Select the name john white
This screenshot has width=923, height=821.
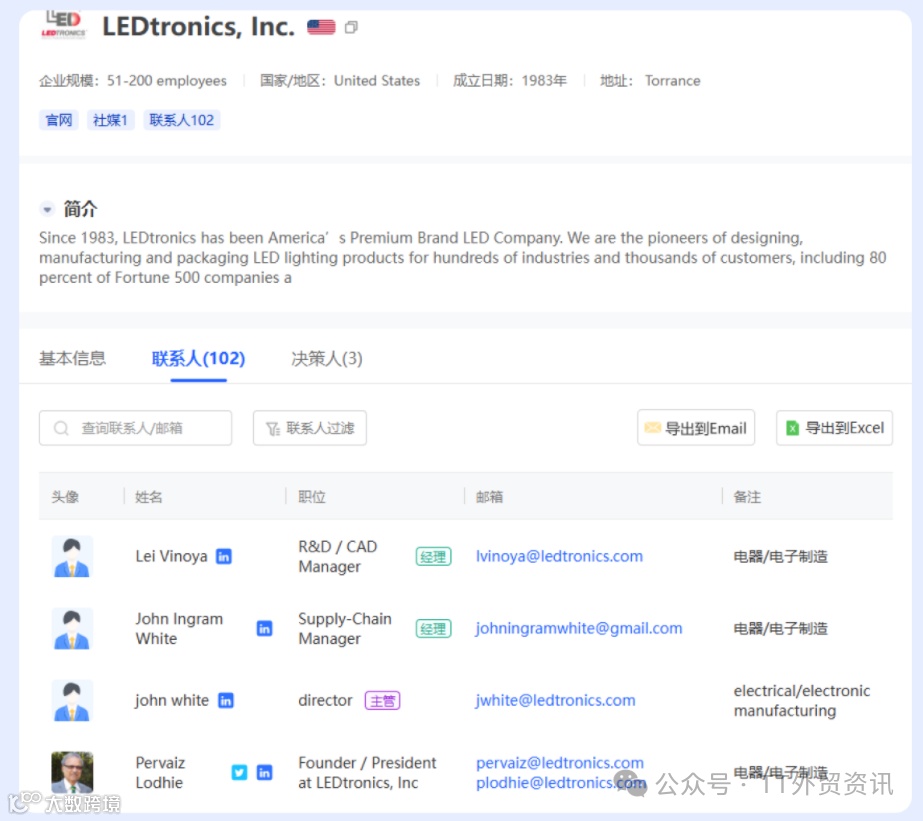point(172,700)
